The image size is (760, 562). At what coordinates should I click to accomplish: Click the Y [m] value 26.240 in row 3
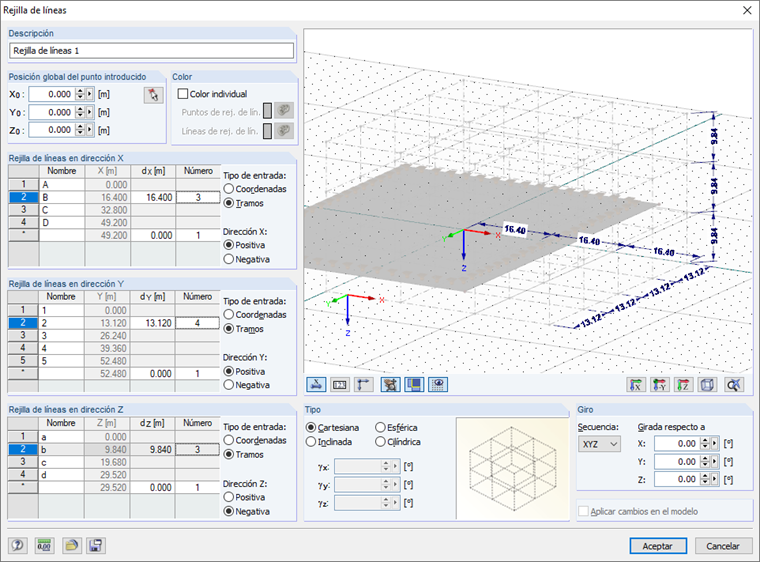[x=107, y=336]
